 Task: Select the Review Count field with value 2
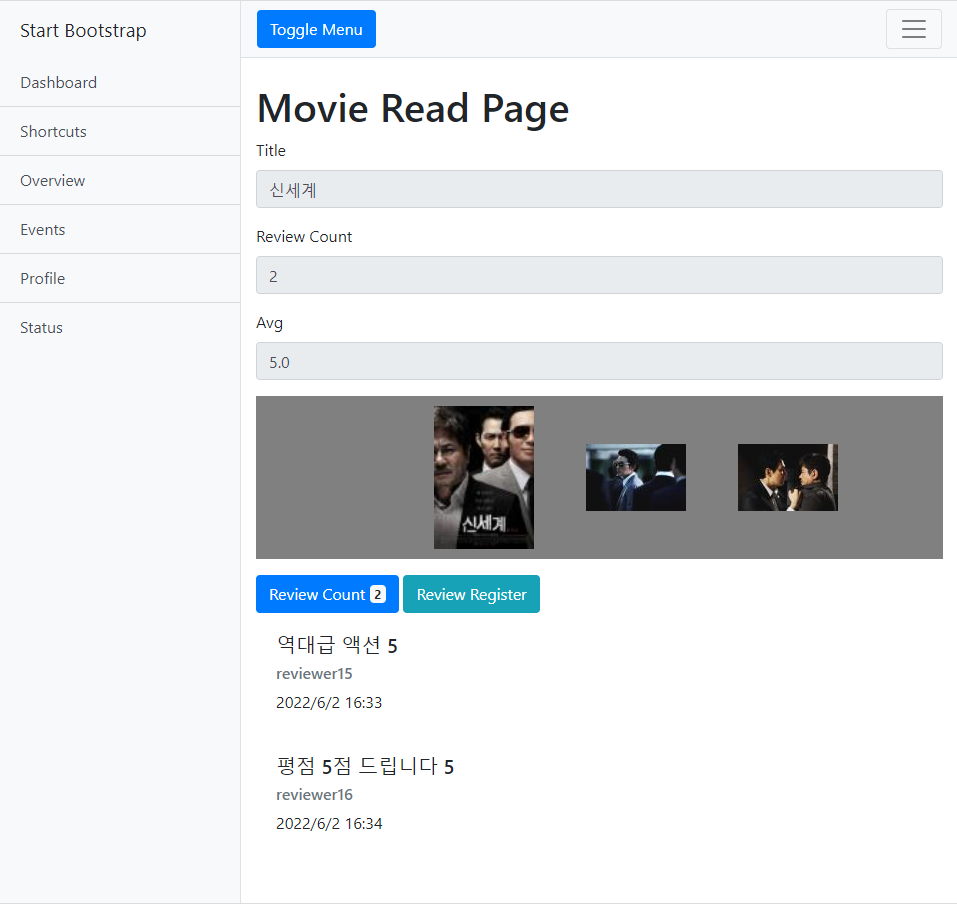tap(599, 275)
